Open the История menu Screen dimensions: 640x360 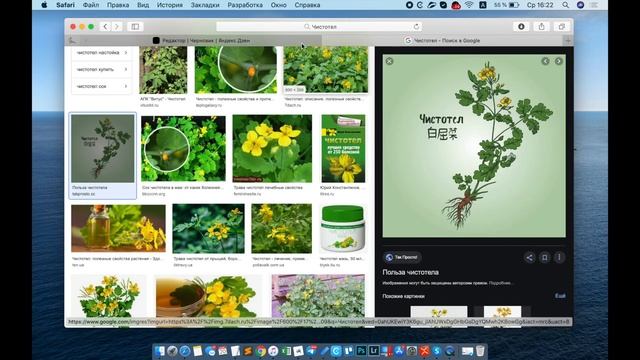[170, 5]
